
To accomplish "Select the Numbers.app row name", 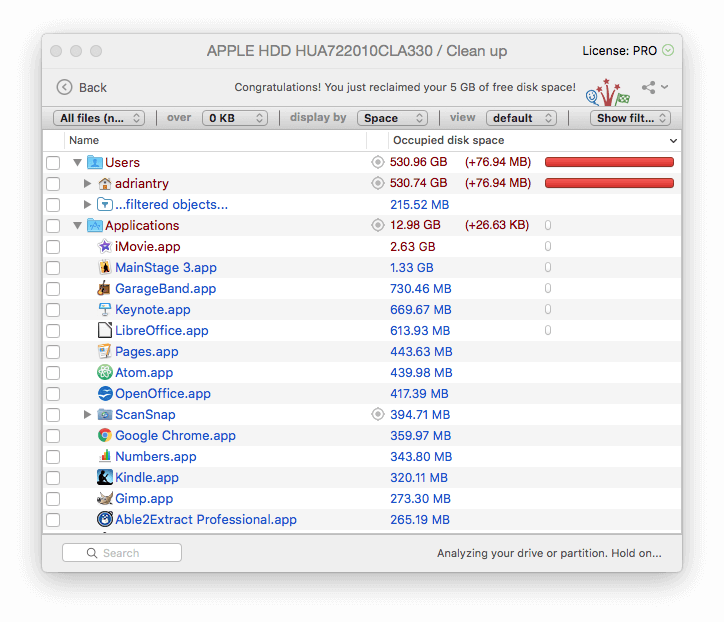I will [156, 456].
